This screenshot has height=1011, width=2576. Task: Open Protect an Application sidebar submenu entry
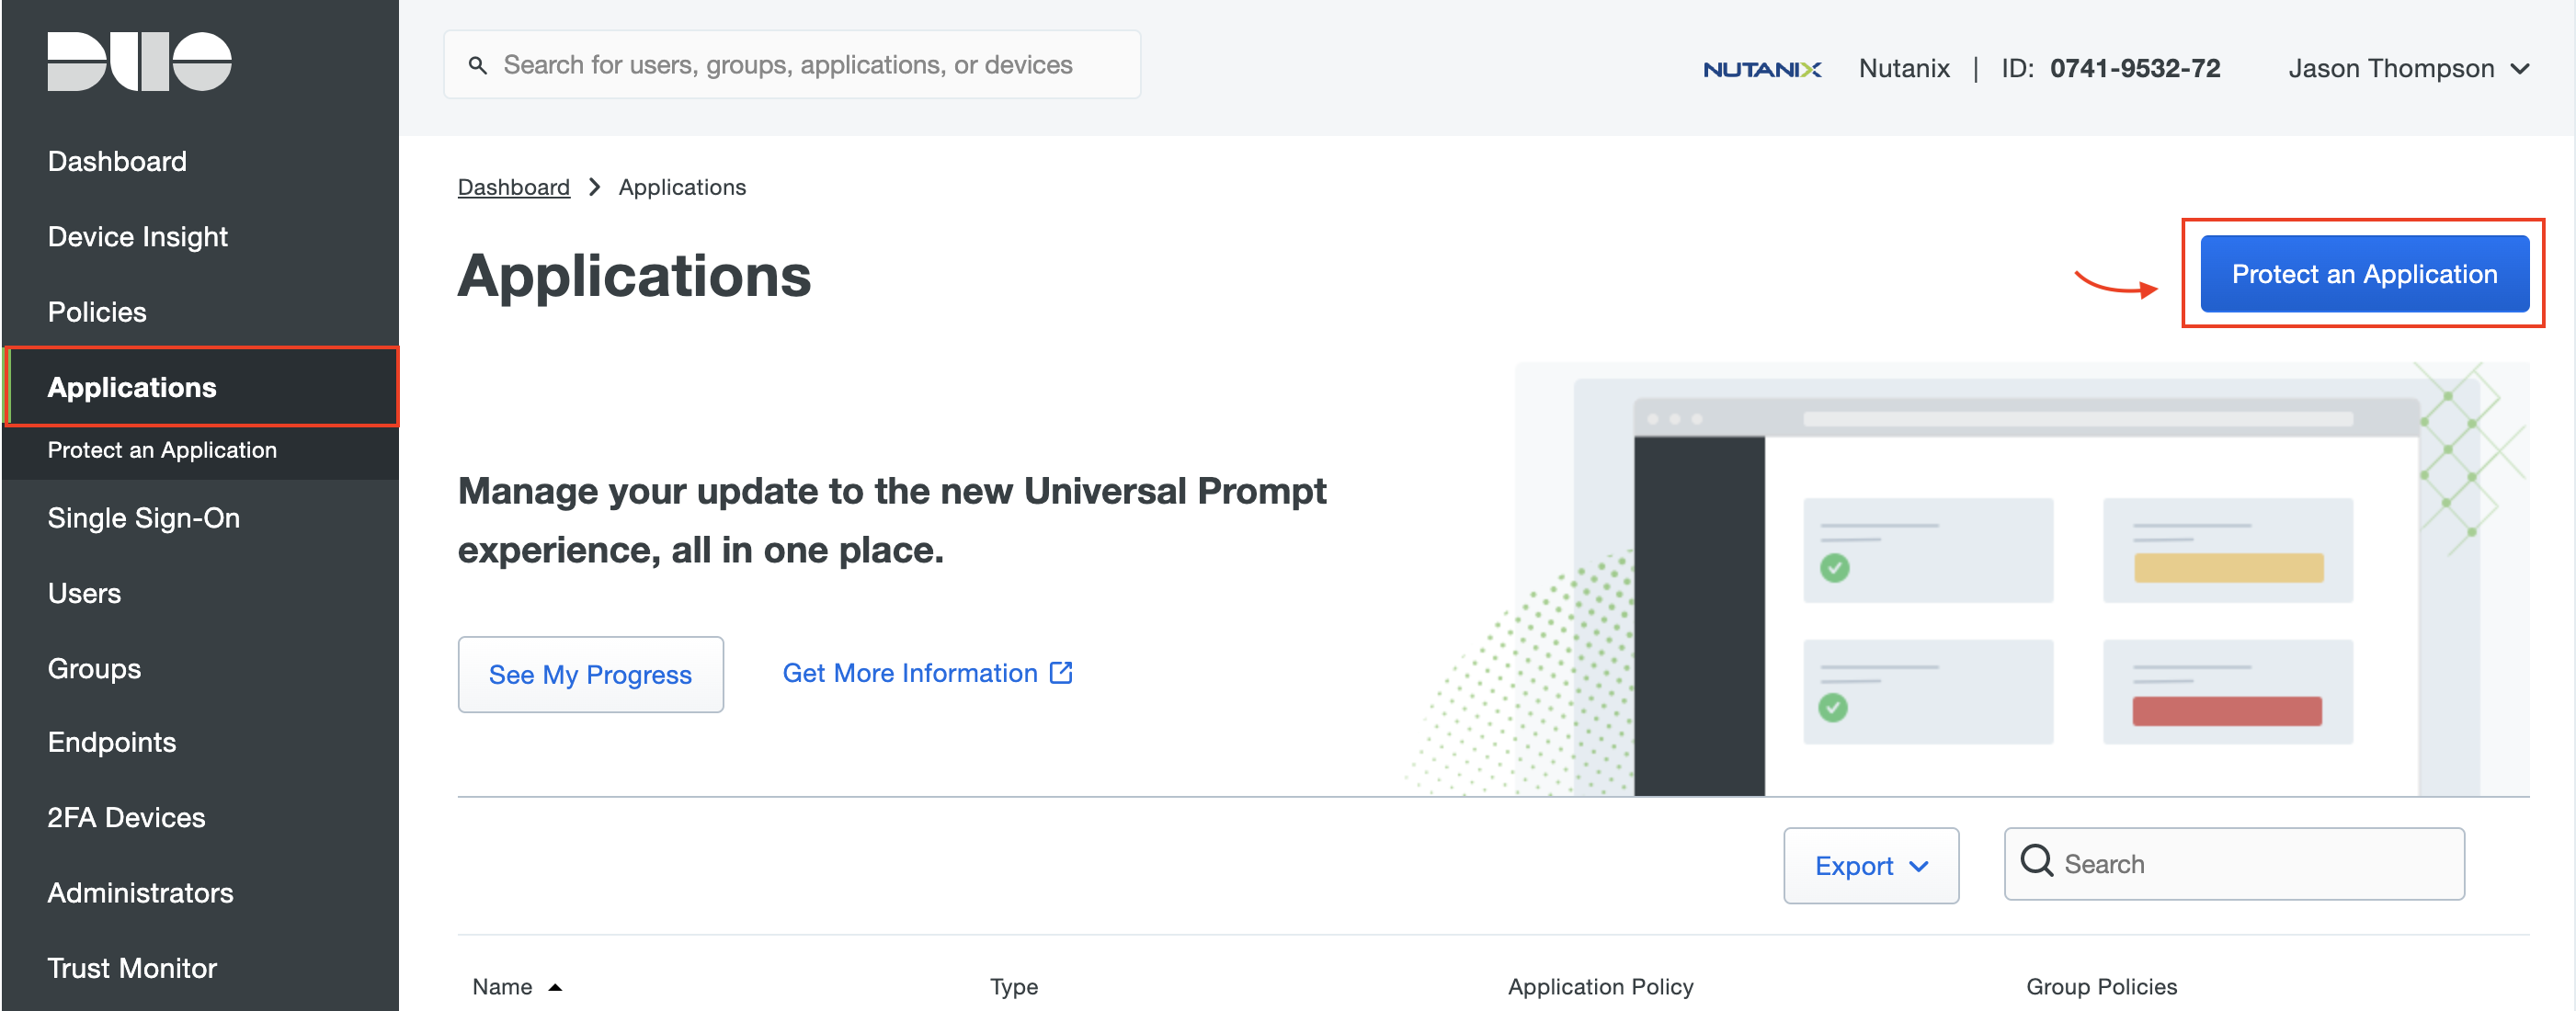[162, 450]
